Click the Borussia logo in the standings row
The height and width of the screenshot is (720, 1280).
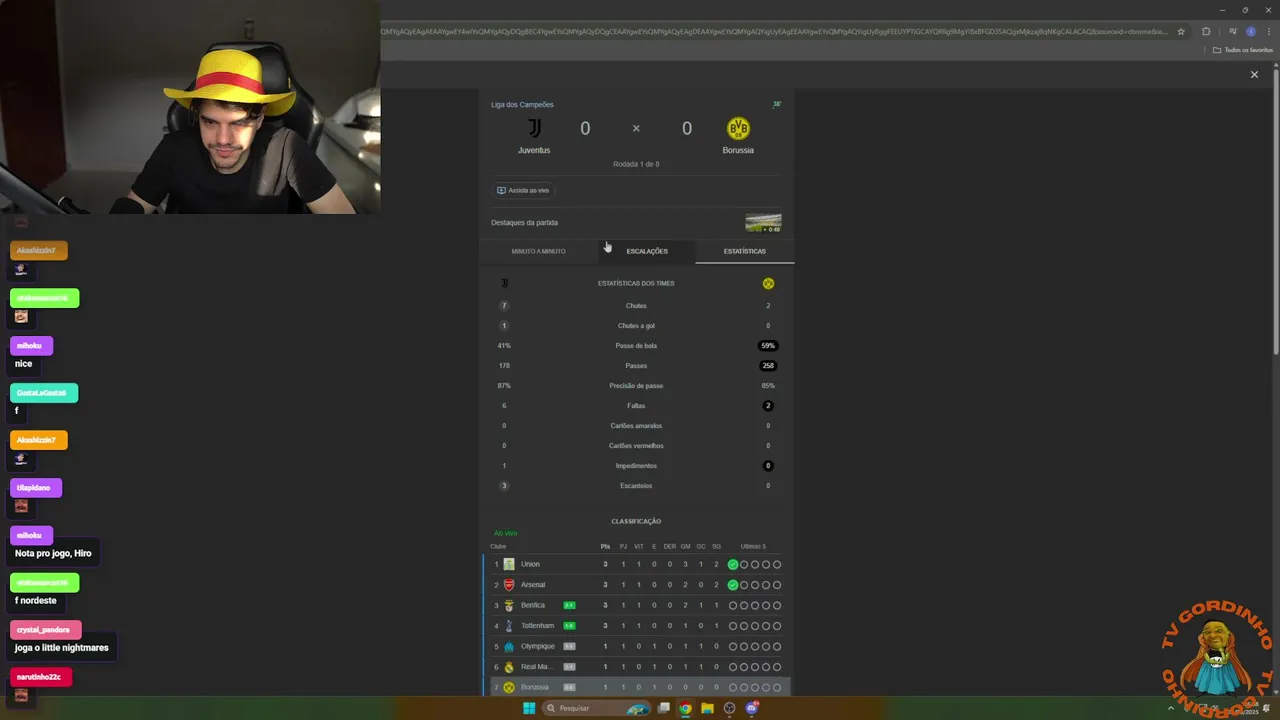(509, 687)
